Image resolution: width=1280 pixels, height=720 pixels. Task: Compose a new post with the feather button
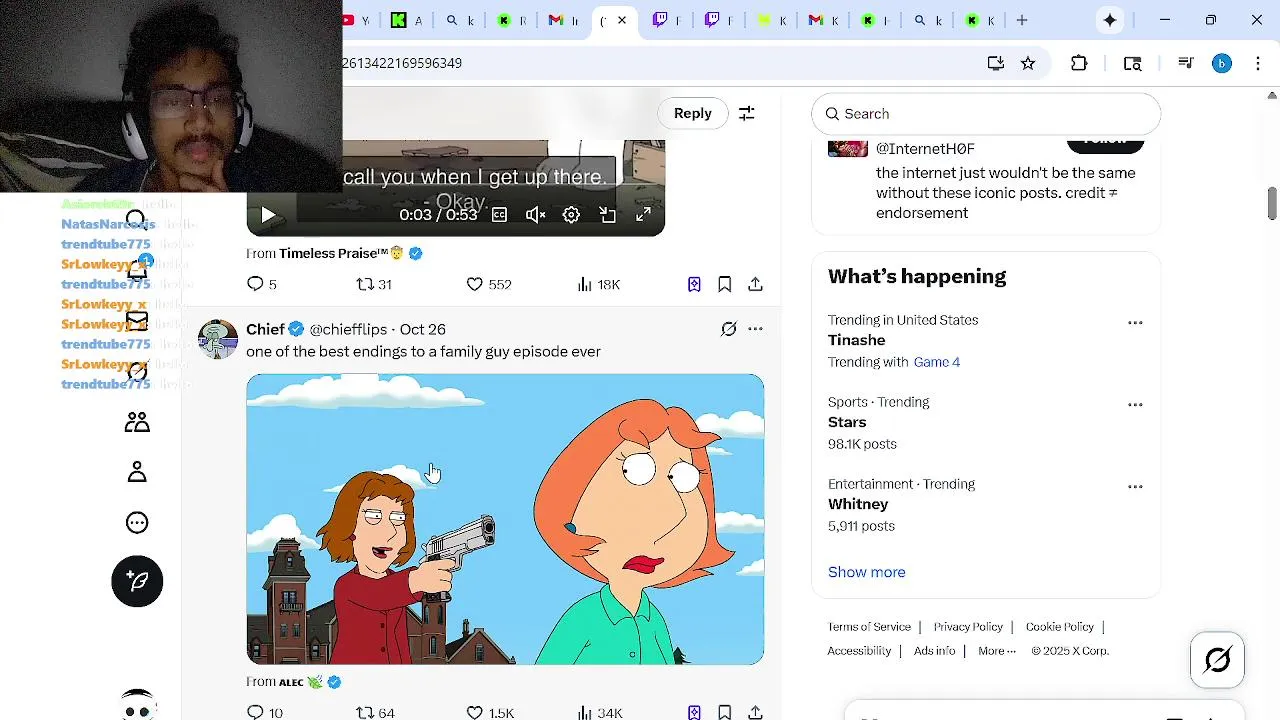tap(137, 581)
